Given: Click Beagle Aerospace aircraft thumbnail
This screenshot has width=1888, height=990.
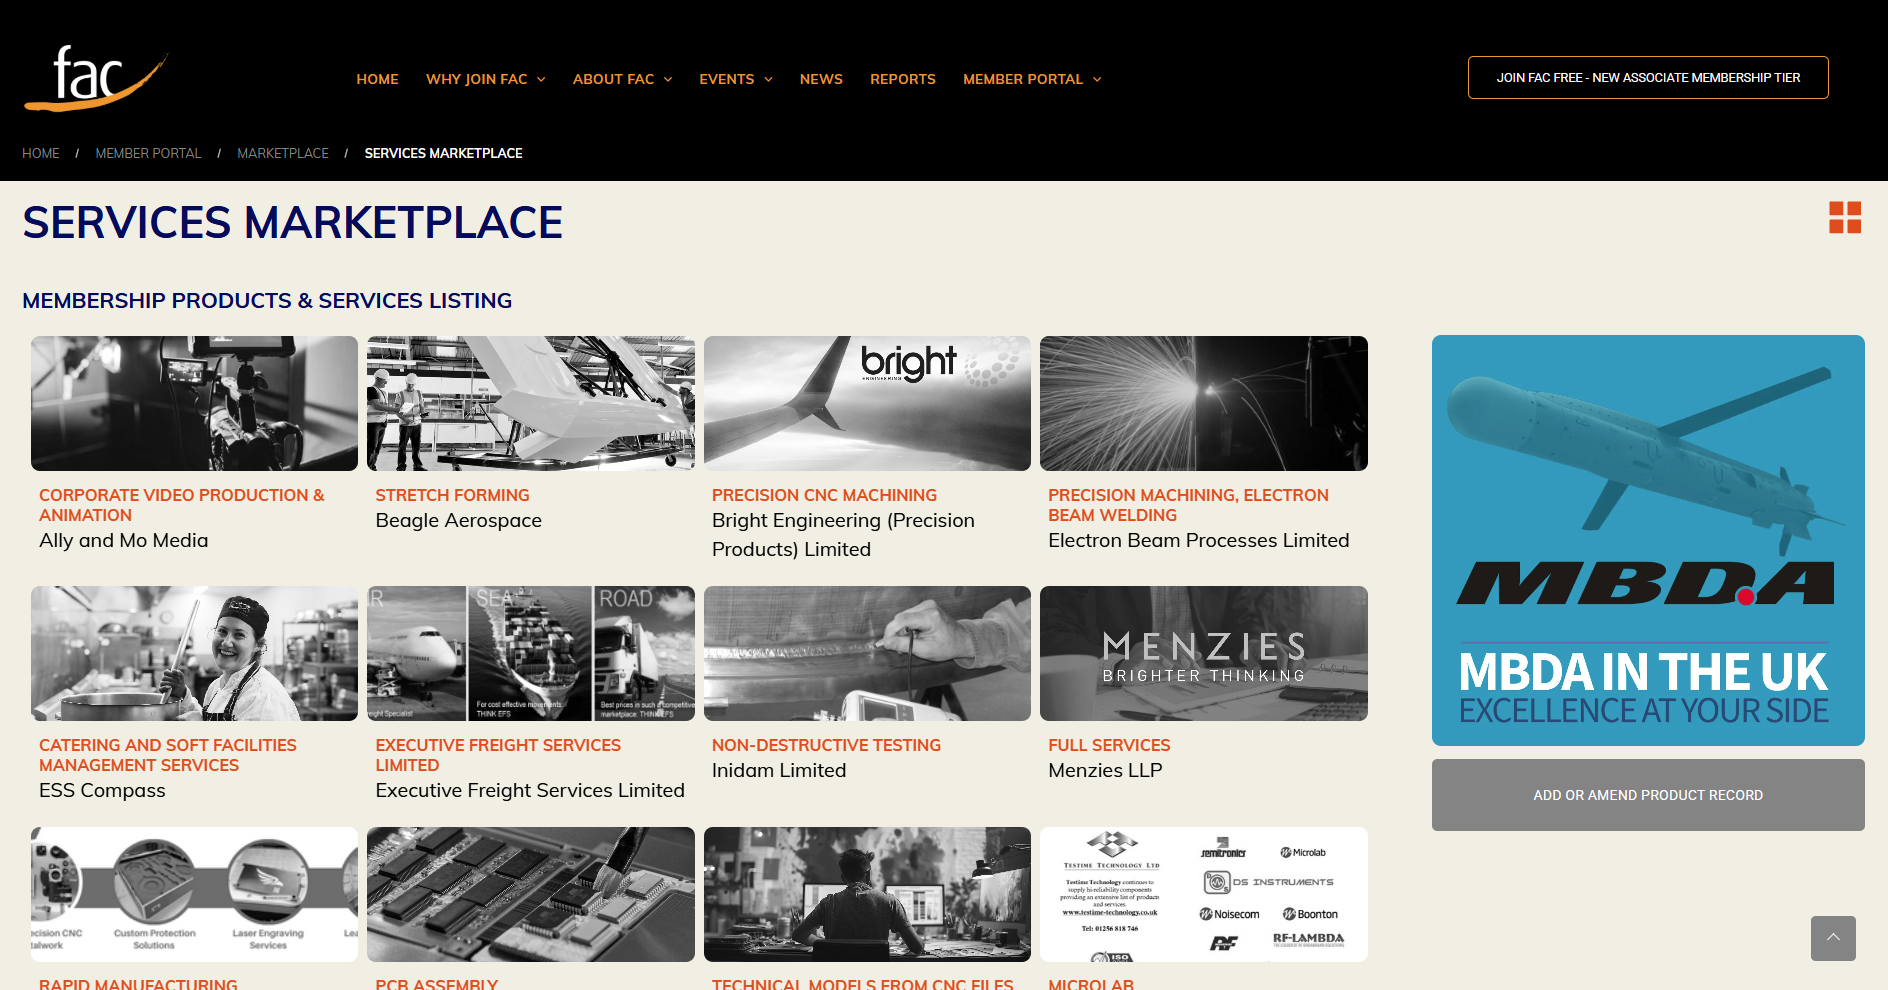Looking at the screenshot, I should click(x=531, y=403).
